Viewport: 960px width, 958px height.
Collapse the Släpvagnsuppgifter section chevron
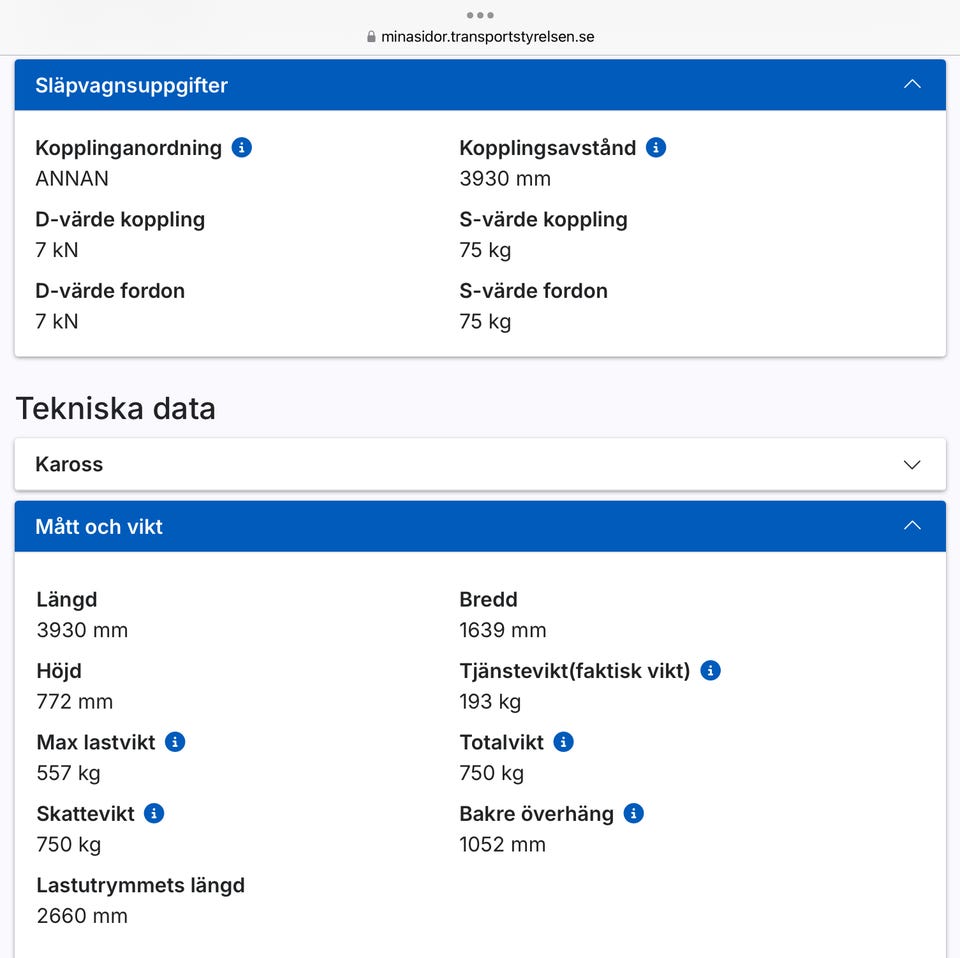click(x=912, y=85)
